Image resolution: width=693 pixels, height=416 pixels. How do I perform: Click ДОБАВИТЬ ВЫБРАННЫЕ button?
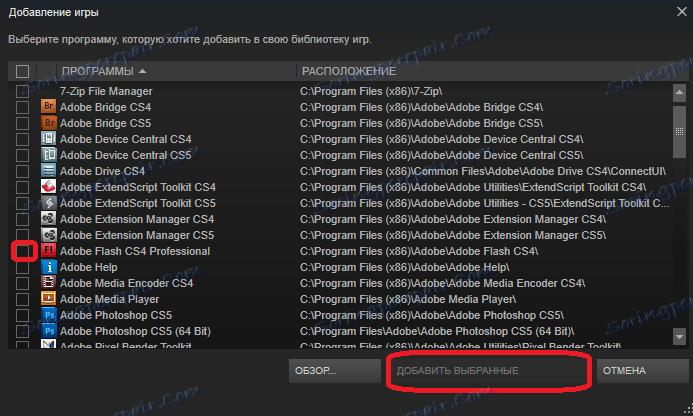(489, 370)
